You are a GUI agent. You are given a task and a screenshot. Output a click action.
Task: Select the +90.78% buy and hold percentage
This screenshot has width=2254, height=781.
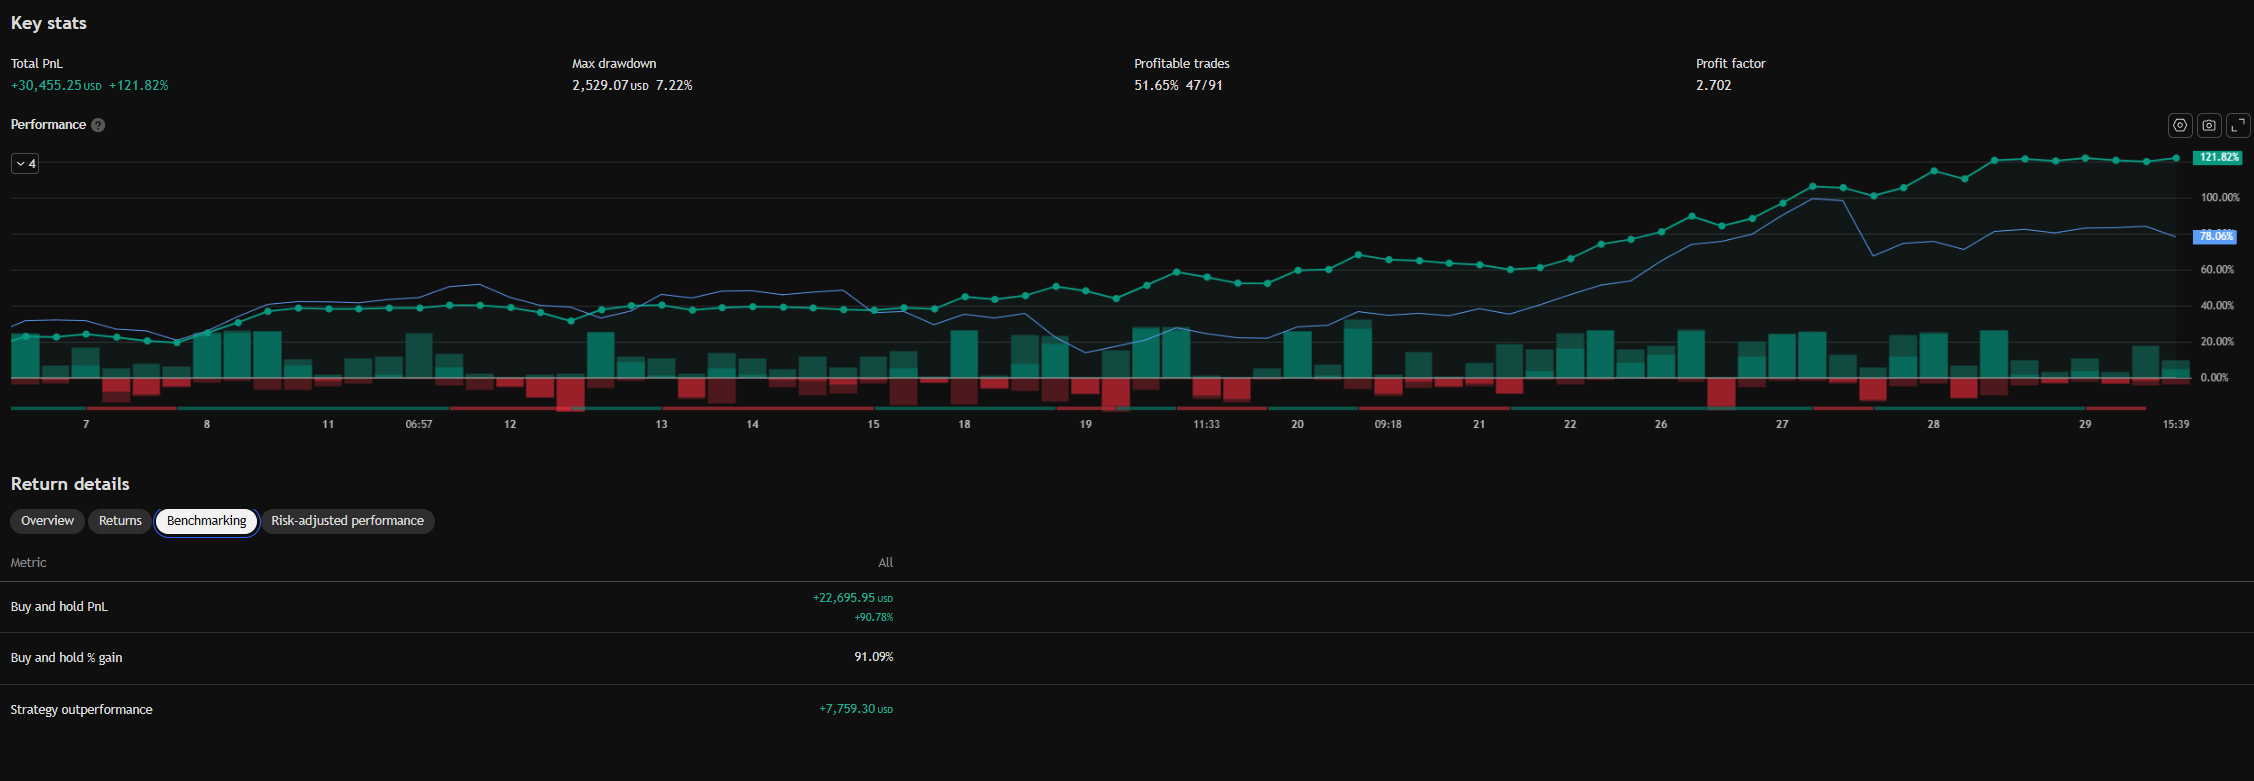tap(873, 617)
